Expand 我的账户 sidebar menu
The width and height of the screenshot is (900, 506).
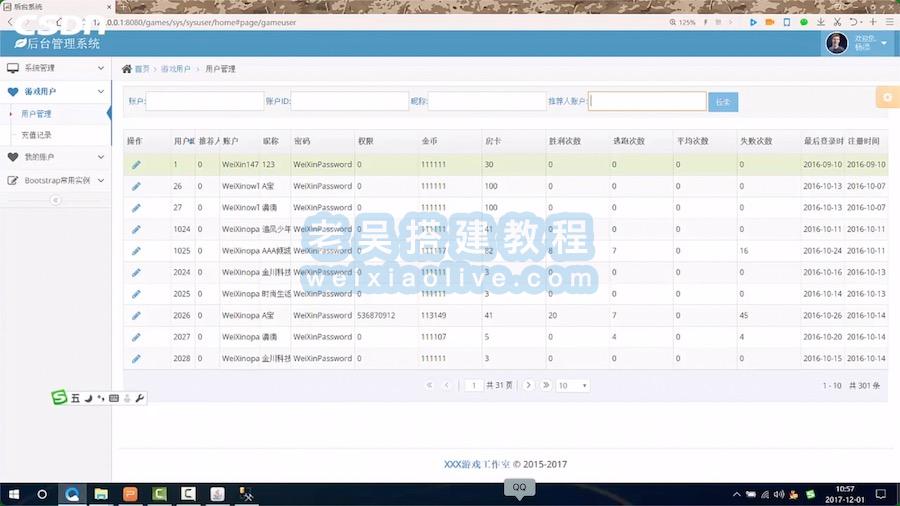coord(56,157)
